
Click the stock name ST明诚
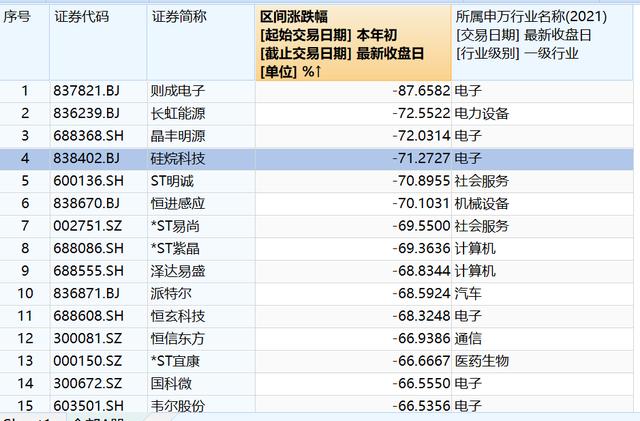coord(172,180)
